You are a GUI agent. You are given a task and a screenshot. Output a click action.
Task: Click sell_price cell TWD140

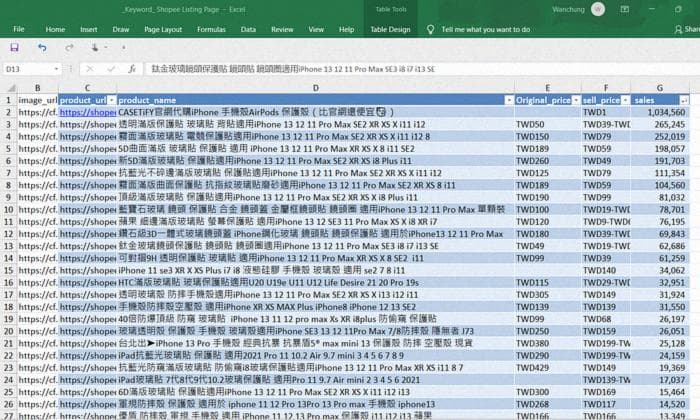(606, 270)
